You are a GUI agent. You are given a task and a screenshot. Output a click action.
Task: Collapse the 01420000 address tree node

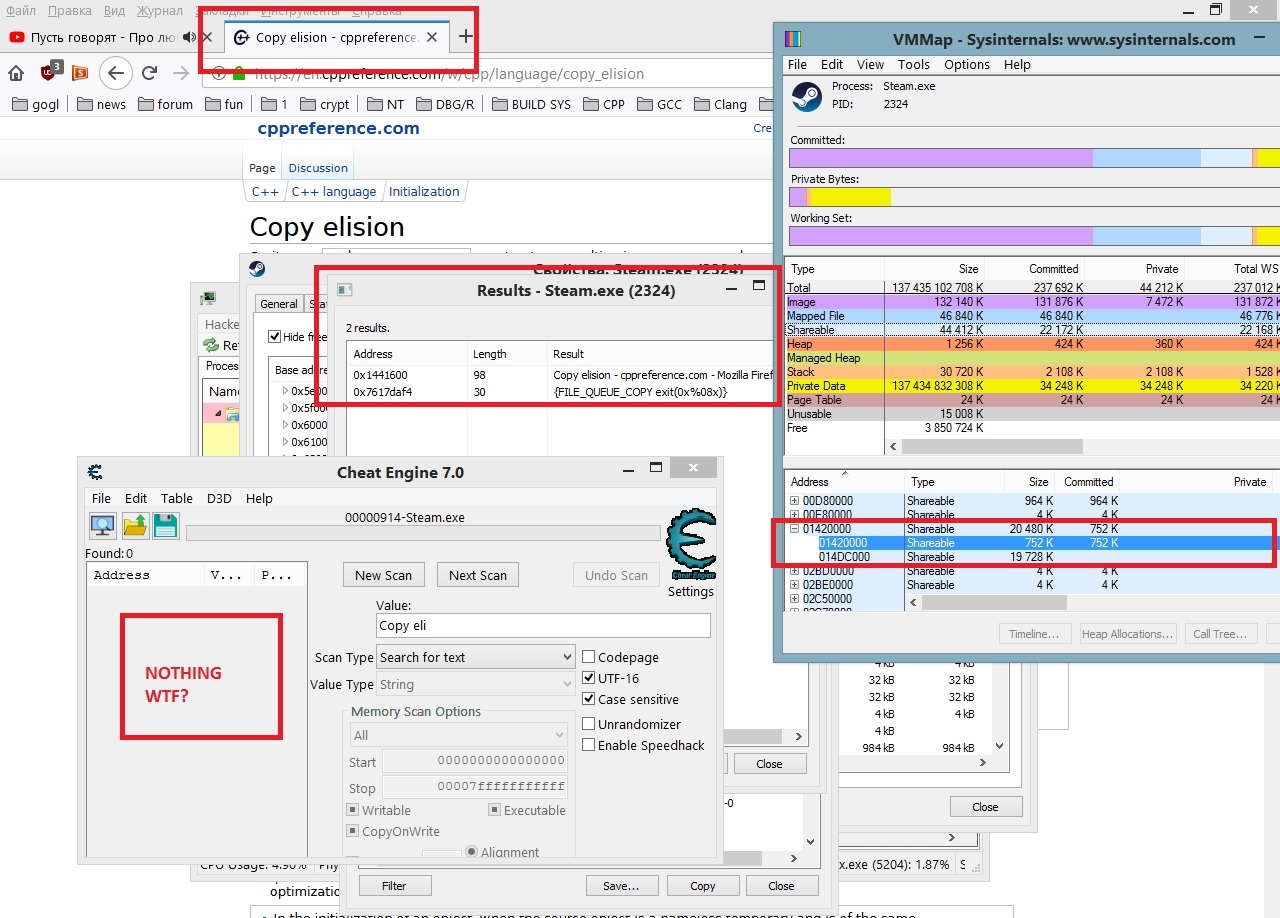click(795, 529)
